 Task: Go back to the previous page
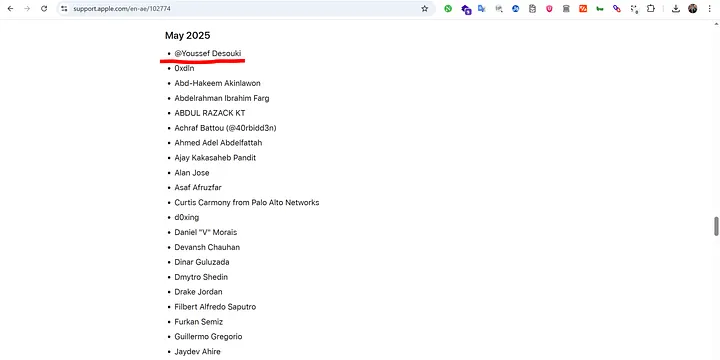10,9
